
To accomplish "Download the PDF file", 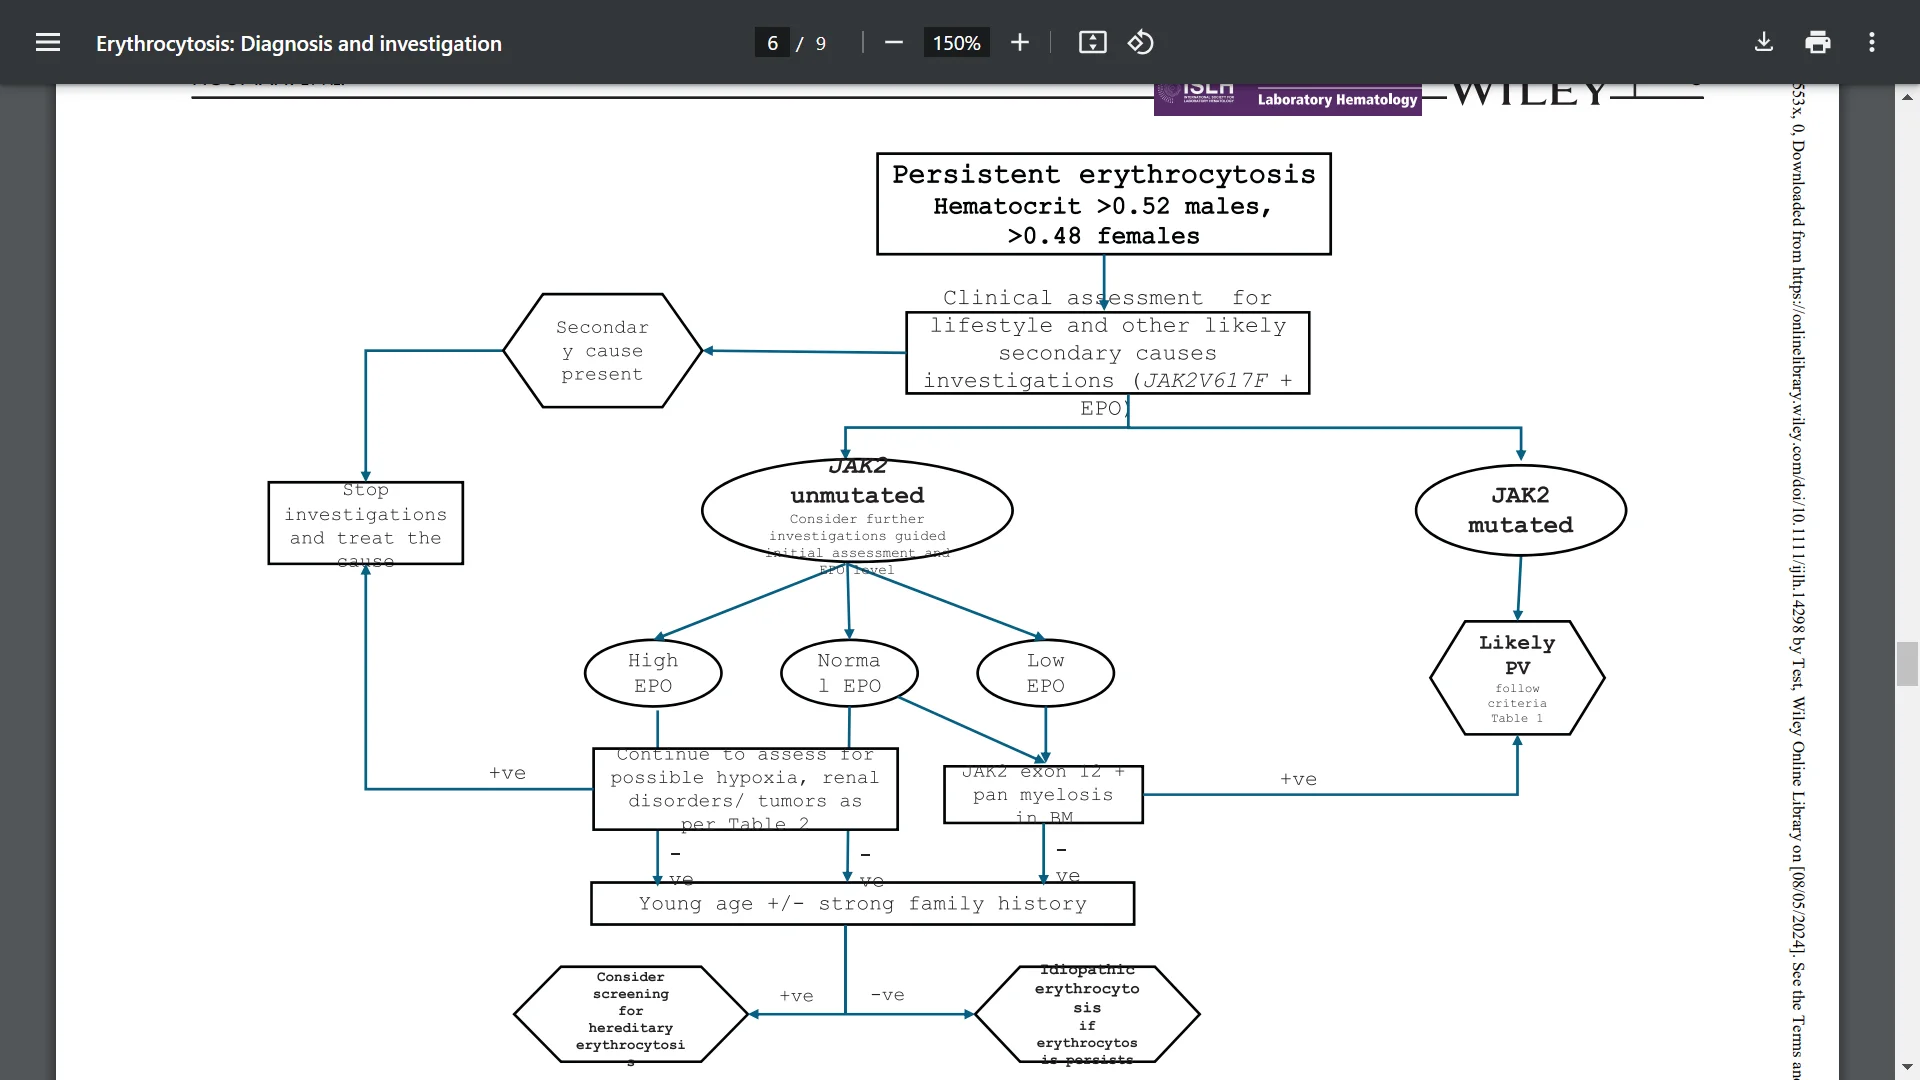I will point(1764,42).
